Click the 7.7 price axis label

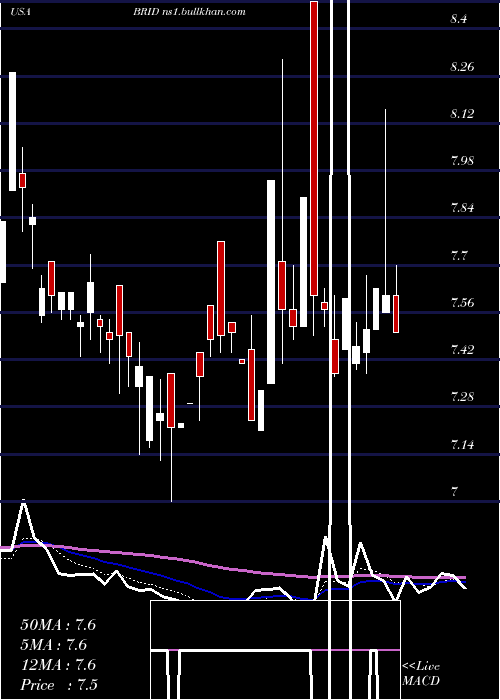459,256
